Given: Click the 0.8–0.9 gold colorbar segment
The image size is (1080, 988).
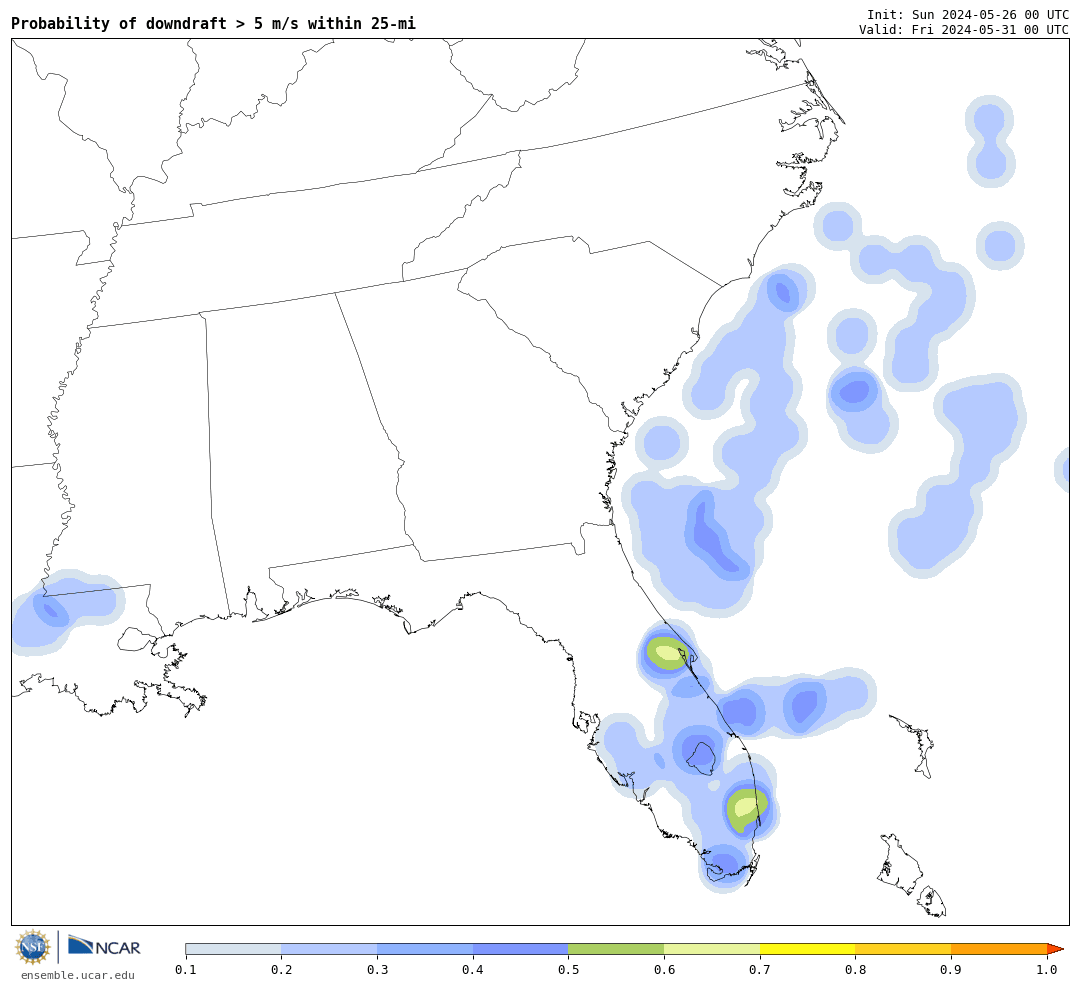Looking at the screenshot, I should (904, 949).
